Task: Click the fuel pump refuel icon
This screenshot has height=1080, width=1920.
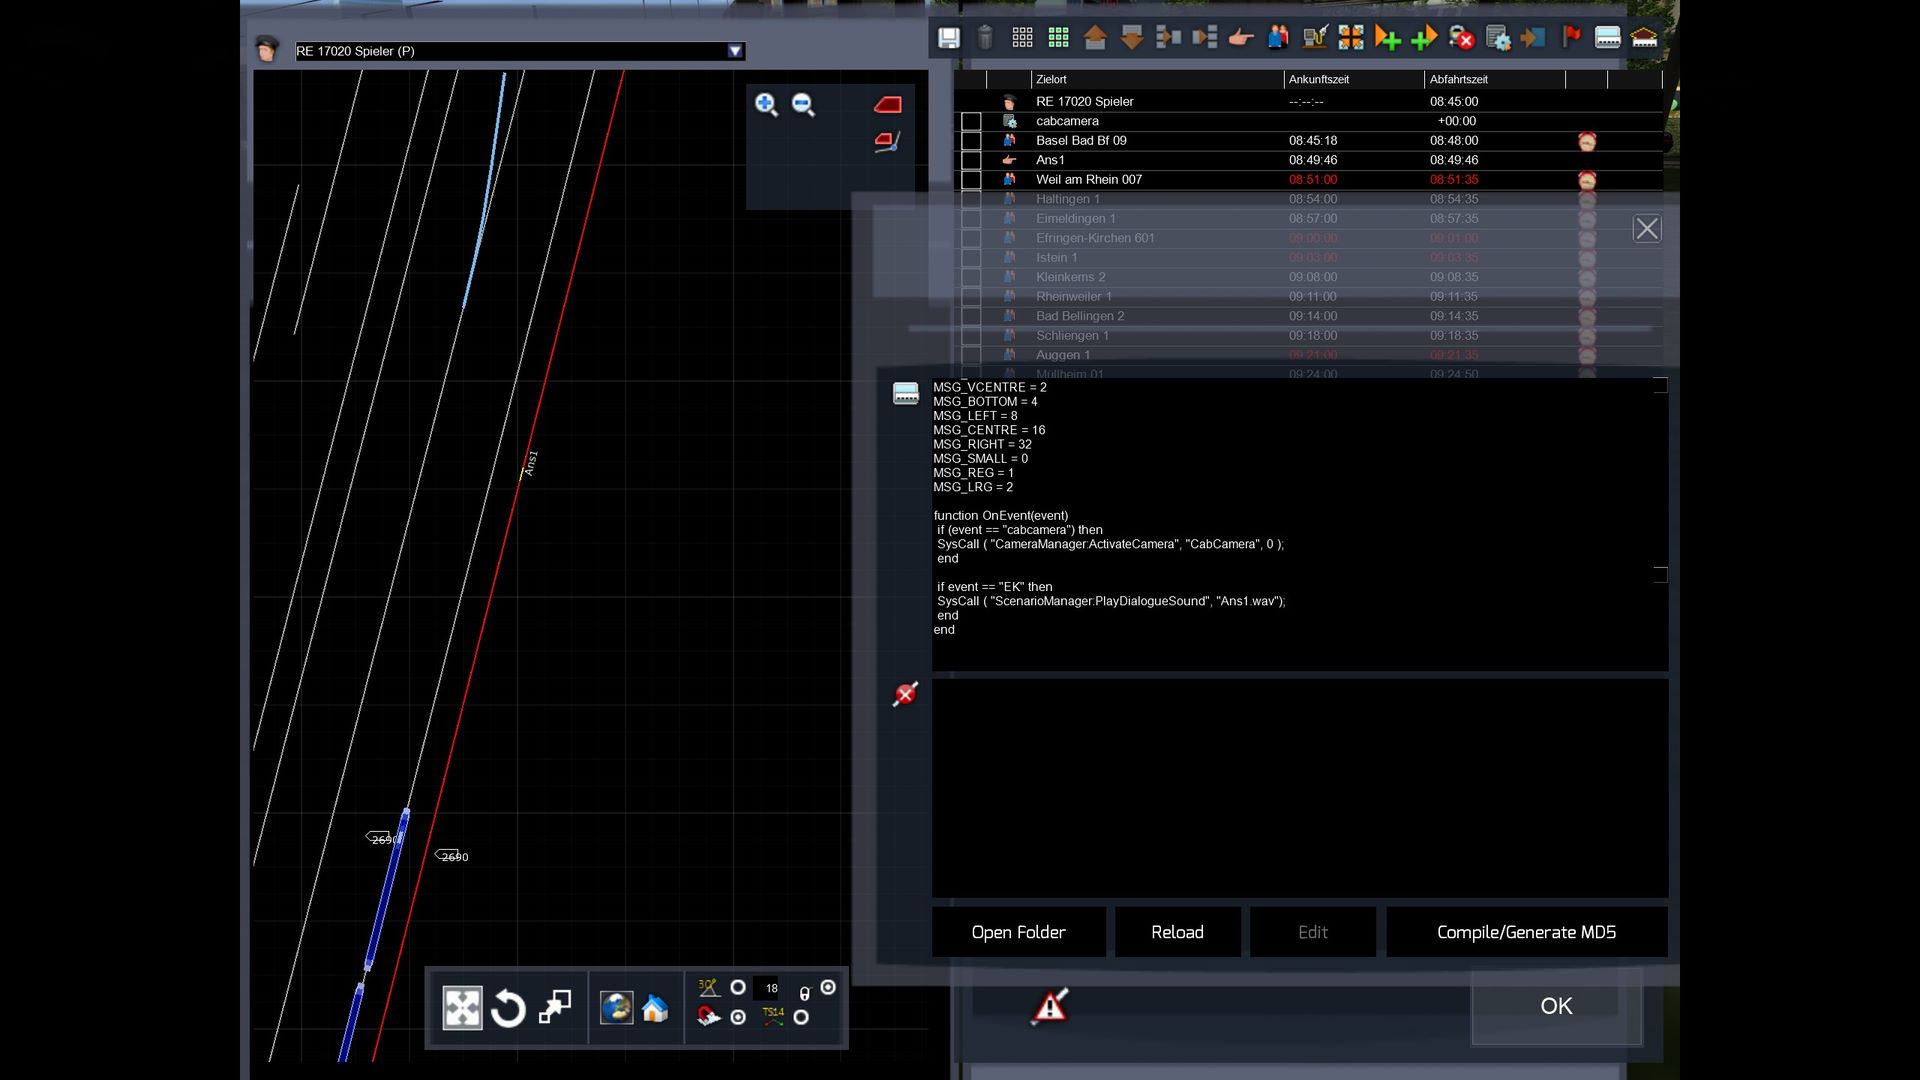Action: tap(1314, 38)
